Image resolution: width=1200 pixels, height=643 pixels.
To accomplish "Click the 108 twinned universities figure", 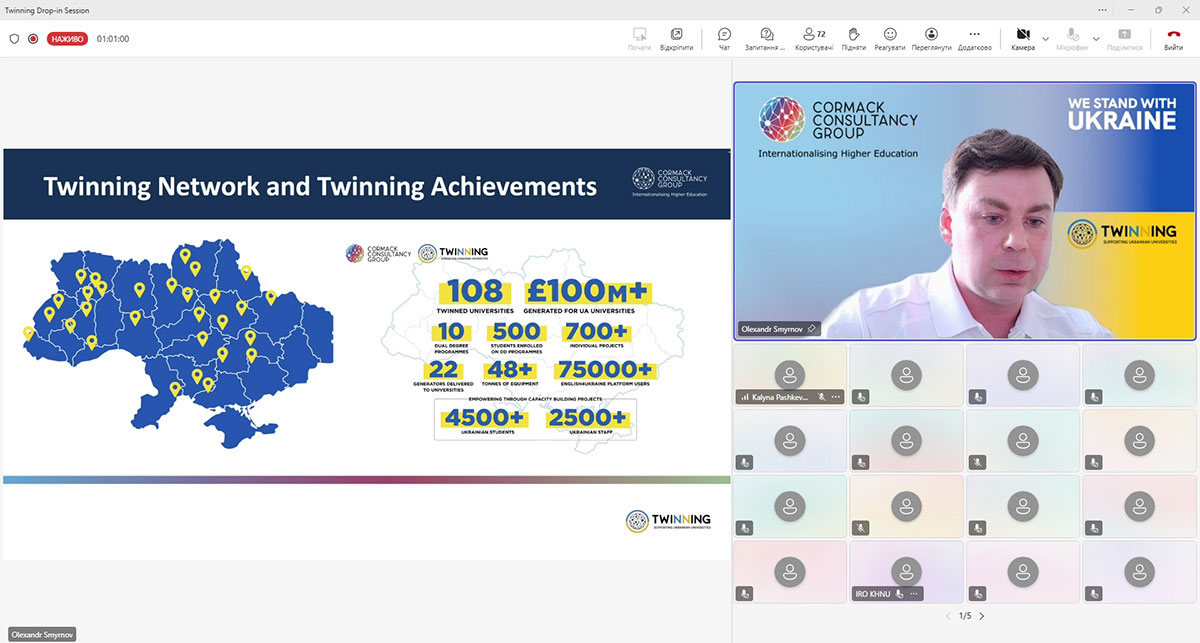I will [475, 291].
